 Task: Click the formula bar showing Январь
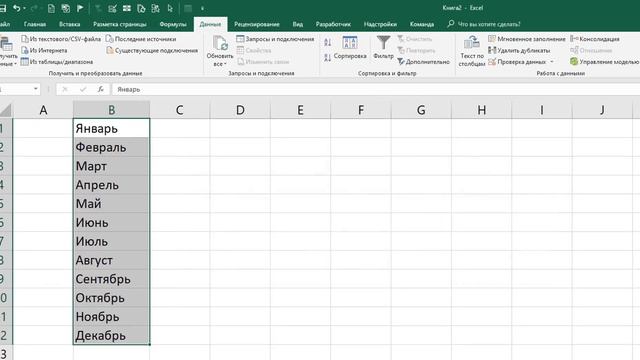(376, 89)
